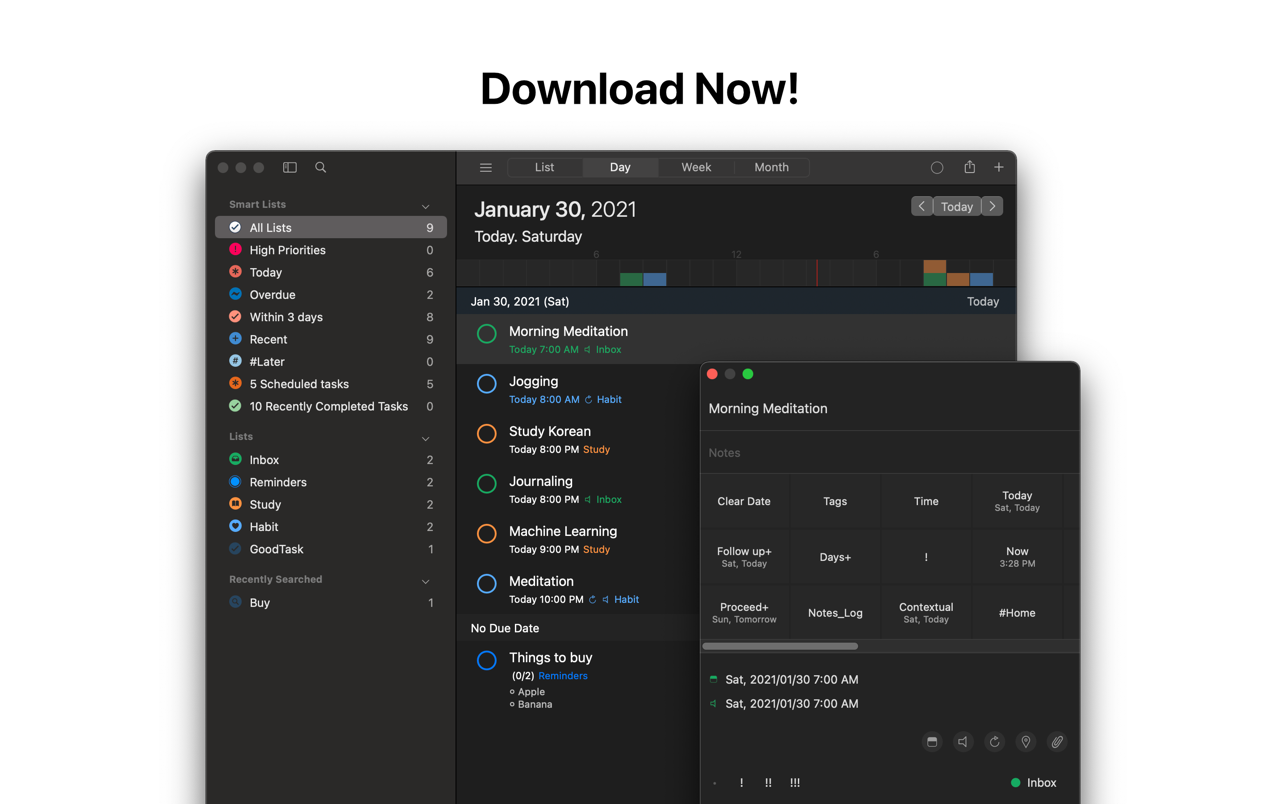Click the hamburger menu icon in toolbar
The image size is (1286, 804).
(486, 168)
